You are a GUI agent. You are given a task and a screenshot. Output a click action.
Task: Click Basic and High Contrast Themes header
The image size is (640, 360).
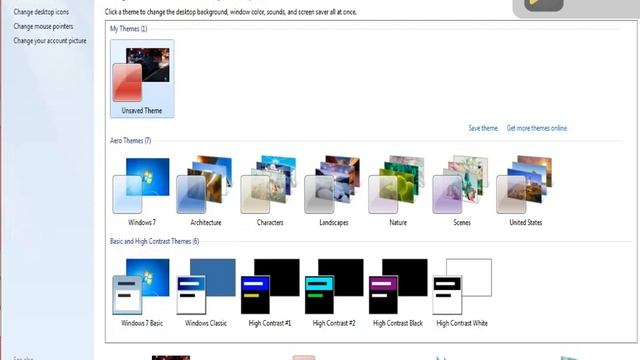154,241
